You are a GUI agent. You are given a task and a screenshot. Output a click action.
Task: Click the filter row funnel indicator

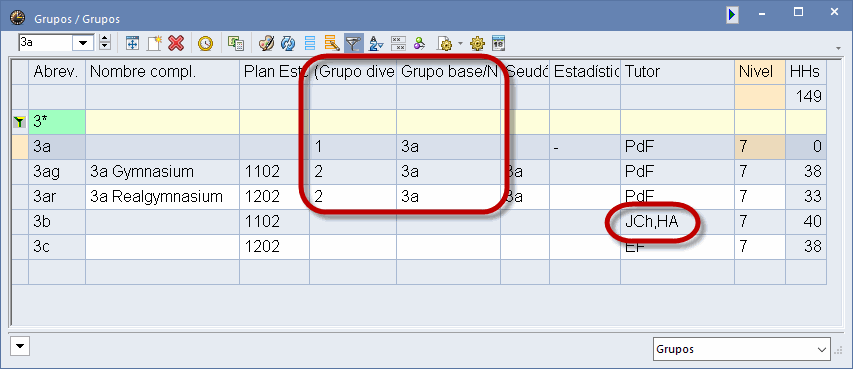coord(20,122)
